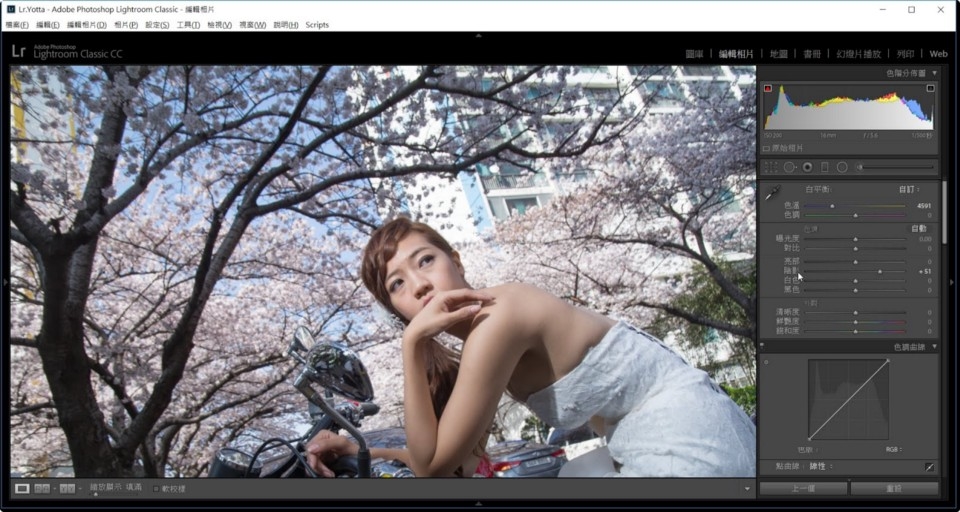Screen dimensions: 960x512
Task: Click the tool strip size slider handle
Action: (x=860, y=167)
